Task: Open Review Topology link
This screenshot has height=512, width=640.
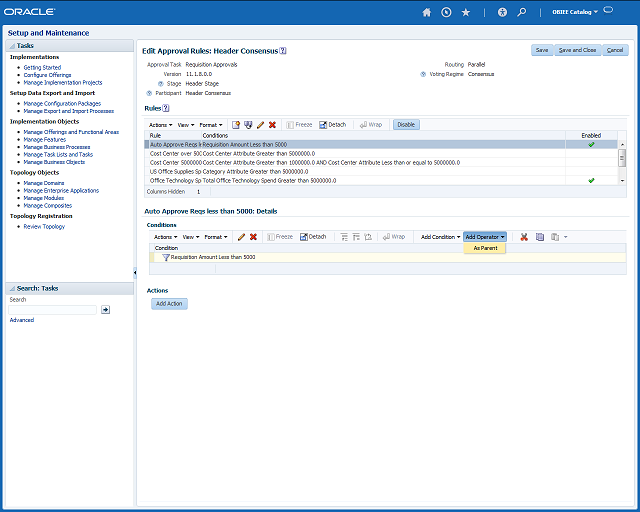Action: coord(44,227)
